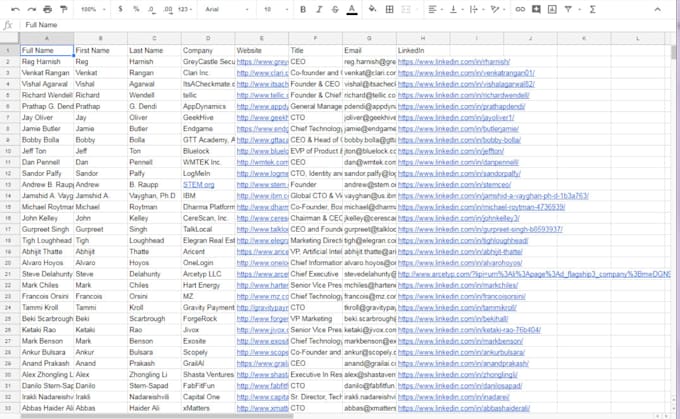Click the Undo icon in toolbar
Viewport: 680px width, 419px height.
pyautogui.click(x=17, y=8)
